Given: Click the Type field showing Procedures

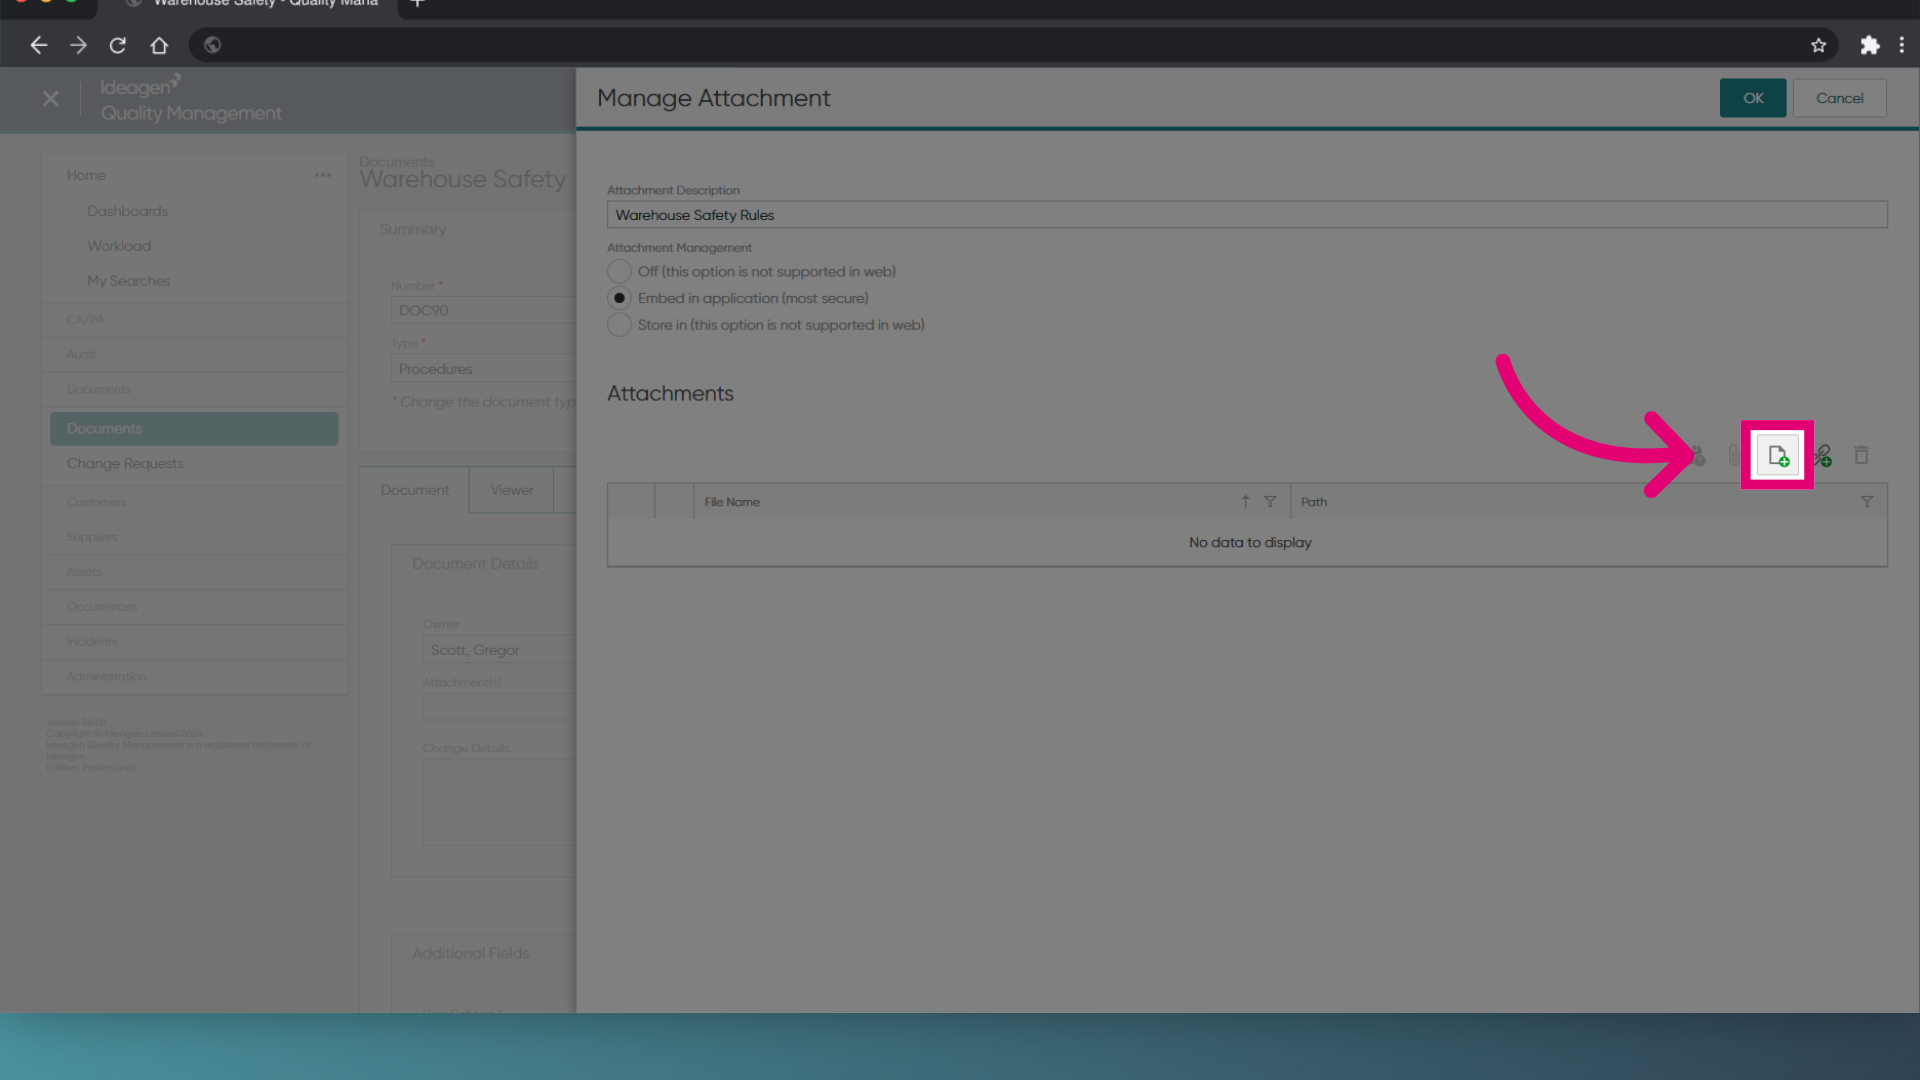Looking at the screenshot, I should coord(483,369).
